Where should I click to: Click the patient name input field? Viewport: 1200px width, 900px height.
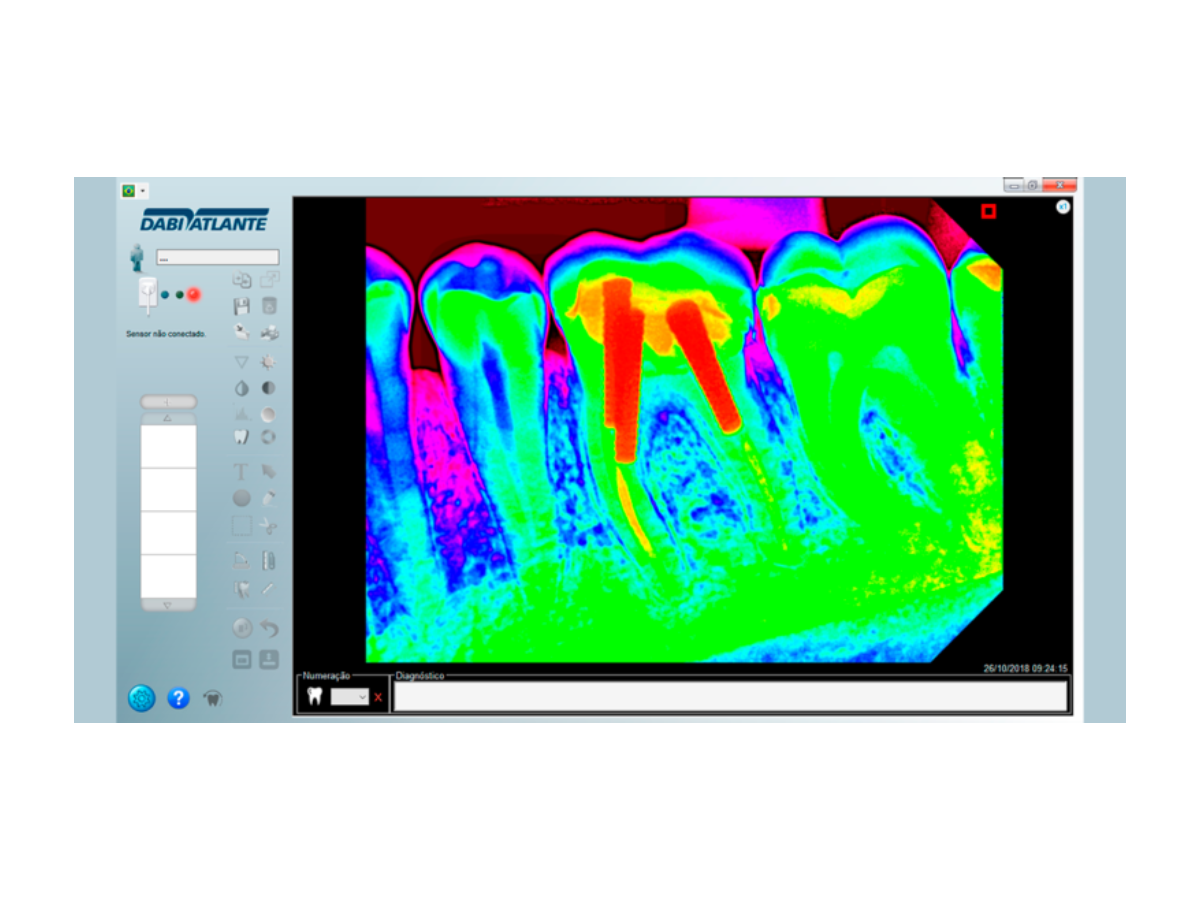coord(217,257)
